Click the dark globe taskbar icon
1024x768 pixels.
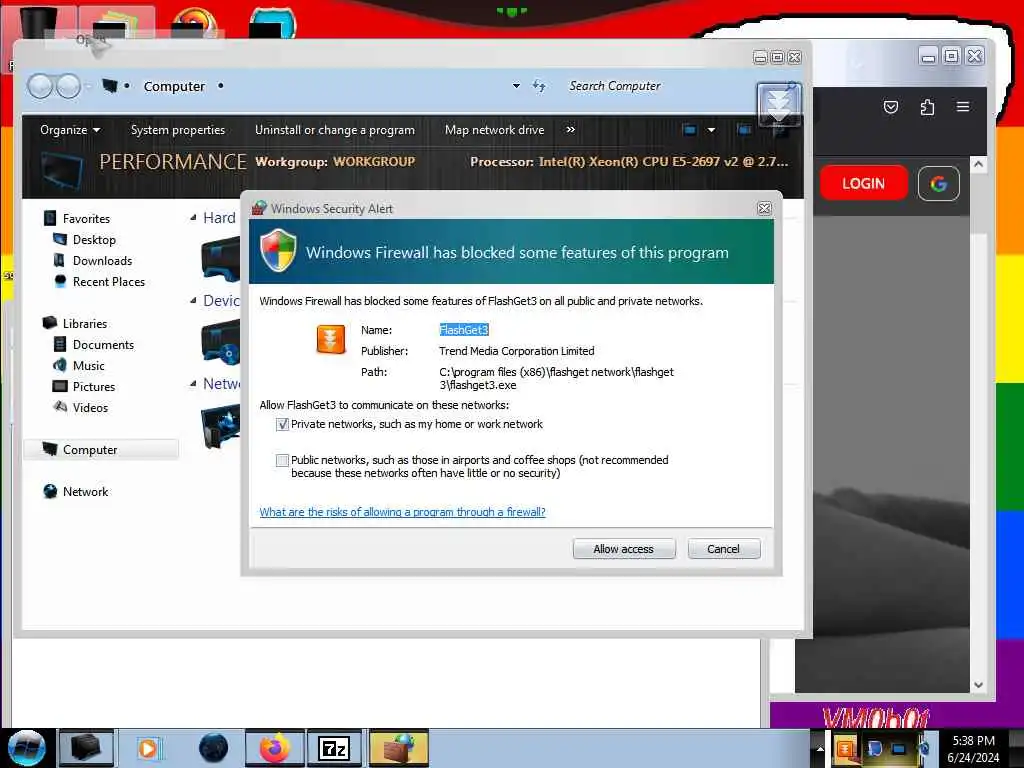pyautogui.click(x=213, y=748)
